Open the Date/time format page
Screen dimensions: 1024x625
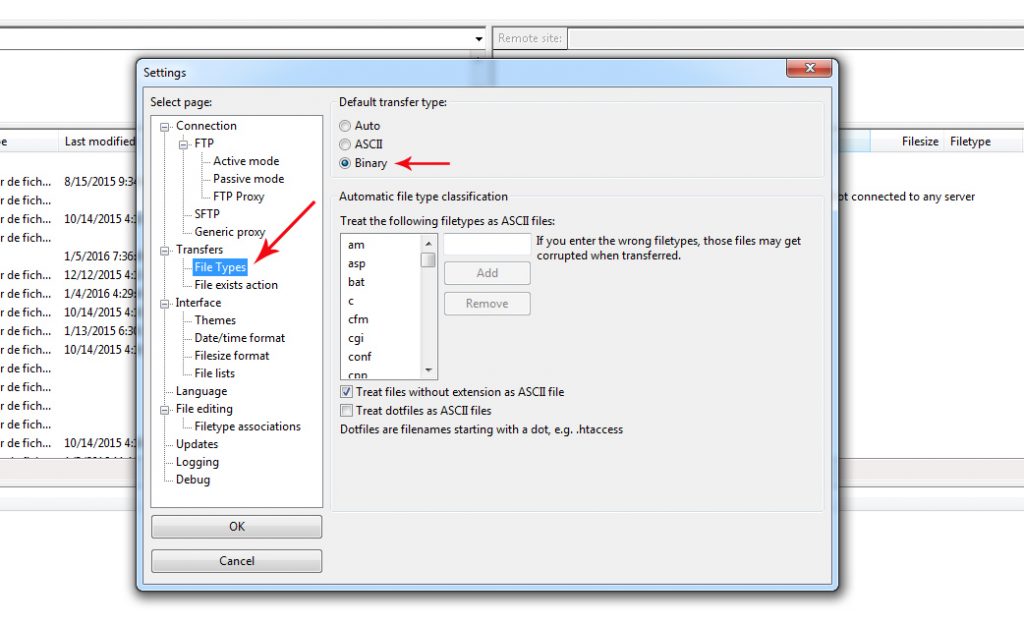click(x=240, y=338)
